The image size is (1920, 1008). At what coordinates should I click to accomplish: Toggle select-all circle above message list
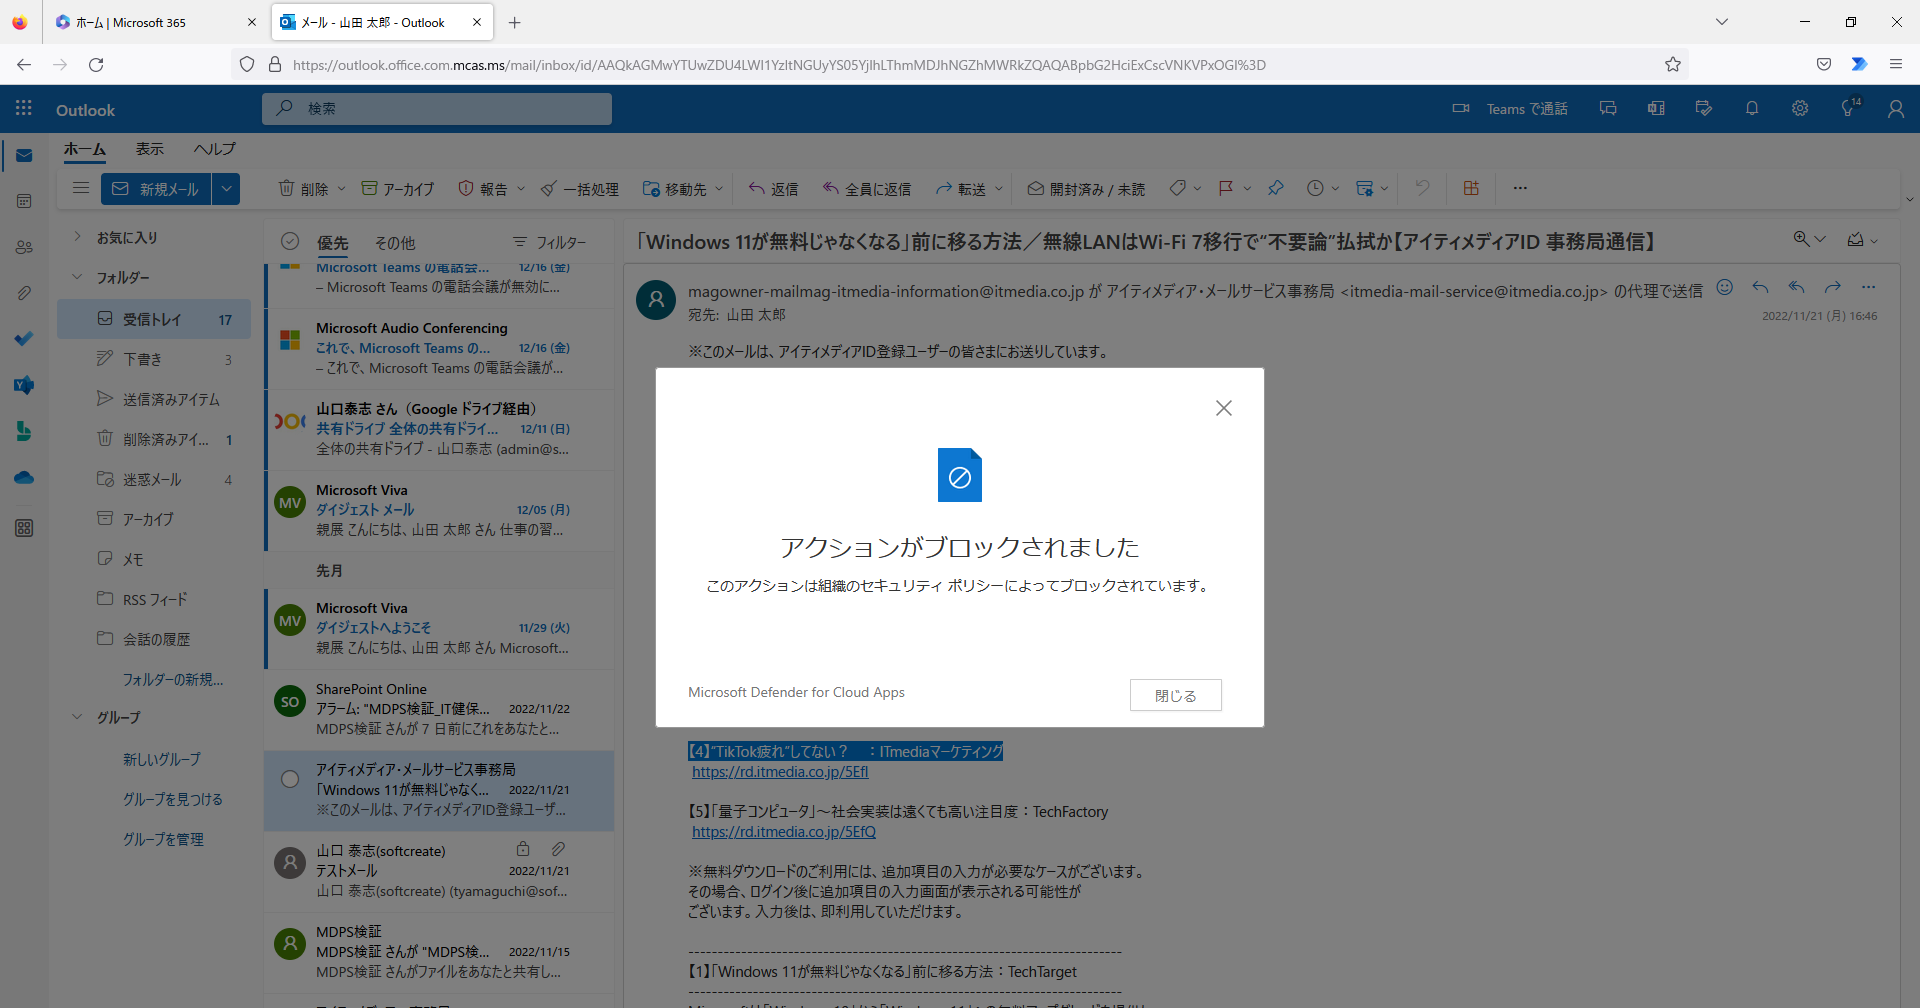290,241
